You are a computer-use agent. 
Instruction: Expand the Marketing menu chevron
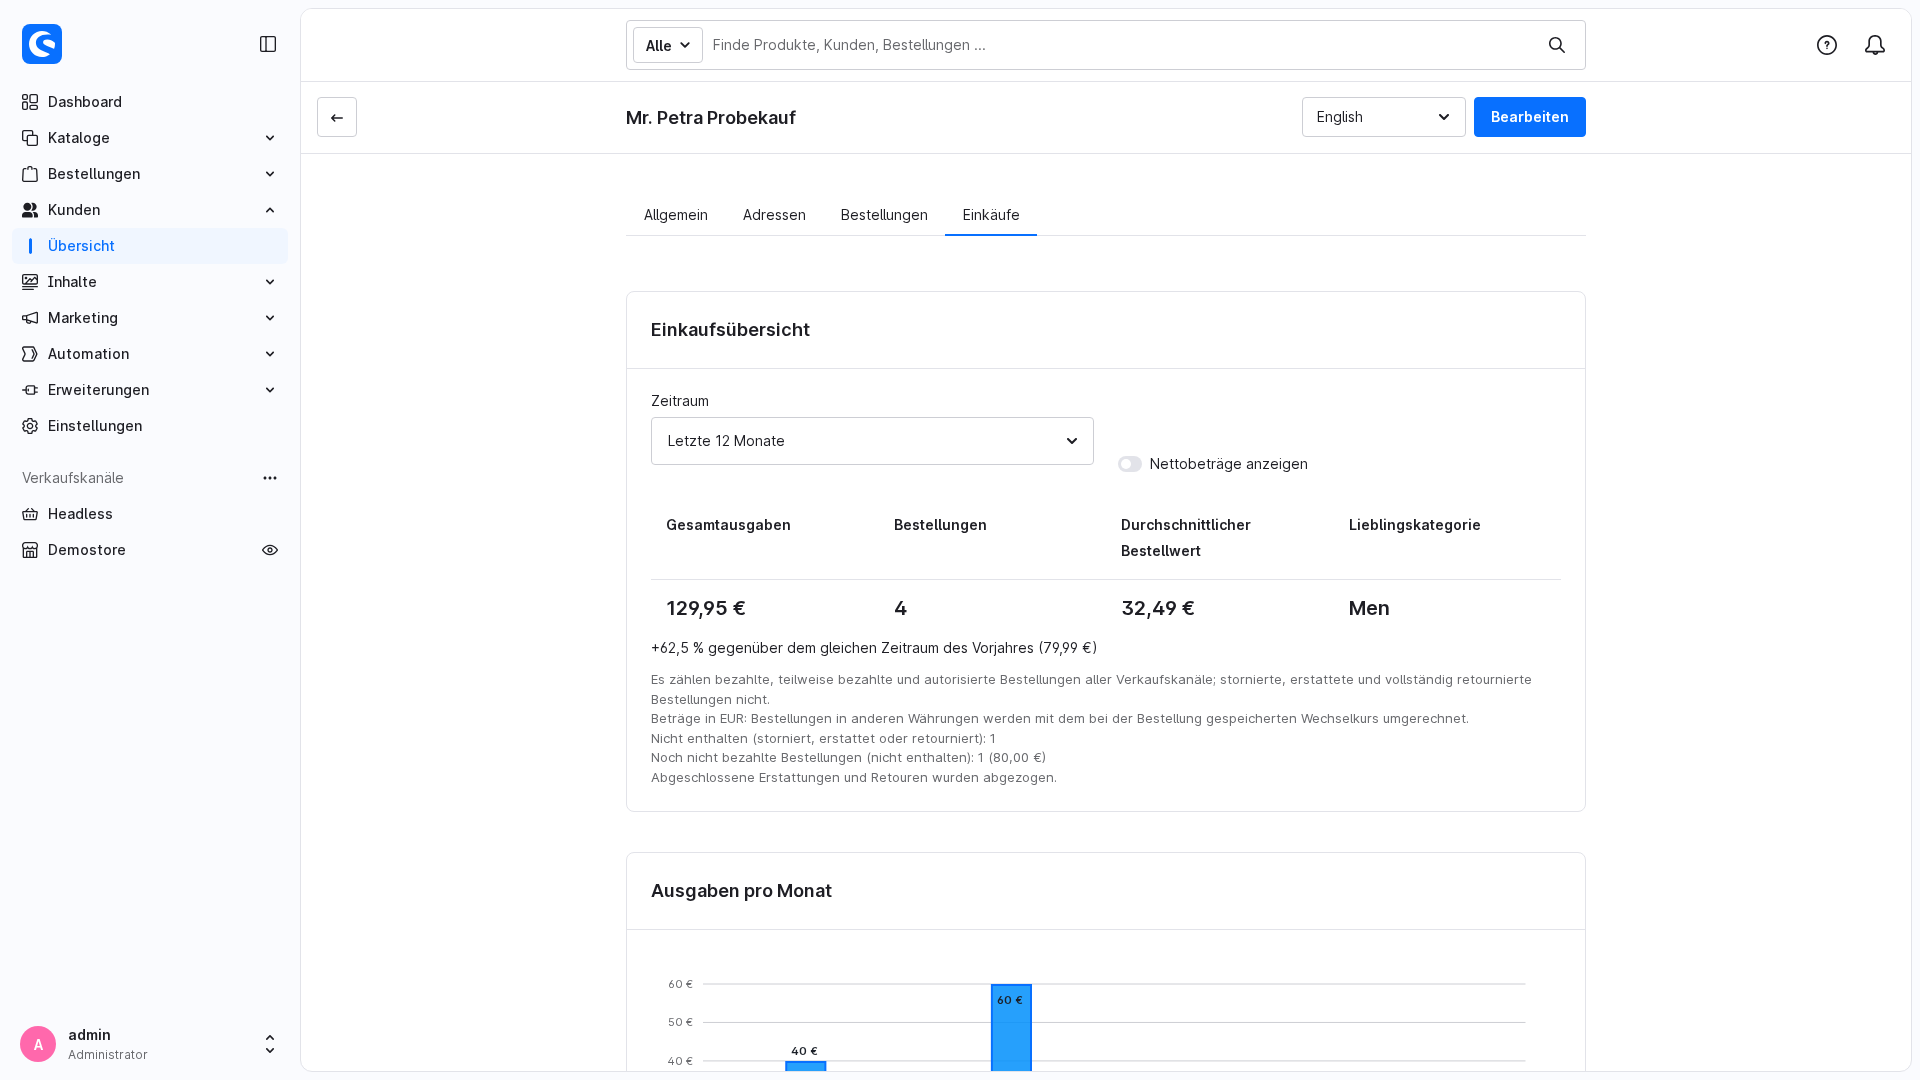pos(270,318)
